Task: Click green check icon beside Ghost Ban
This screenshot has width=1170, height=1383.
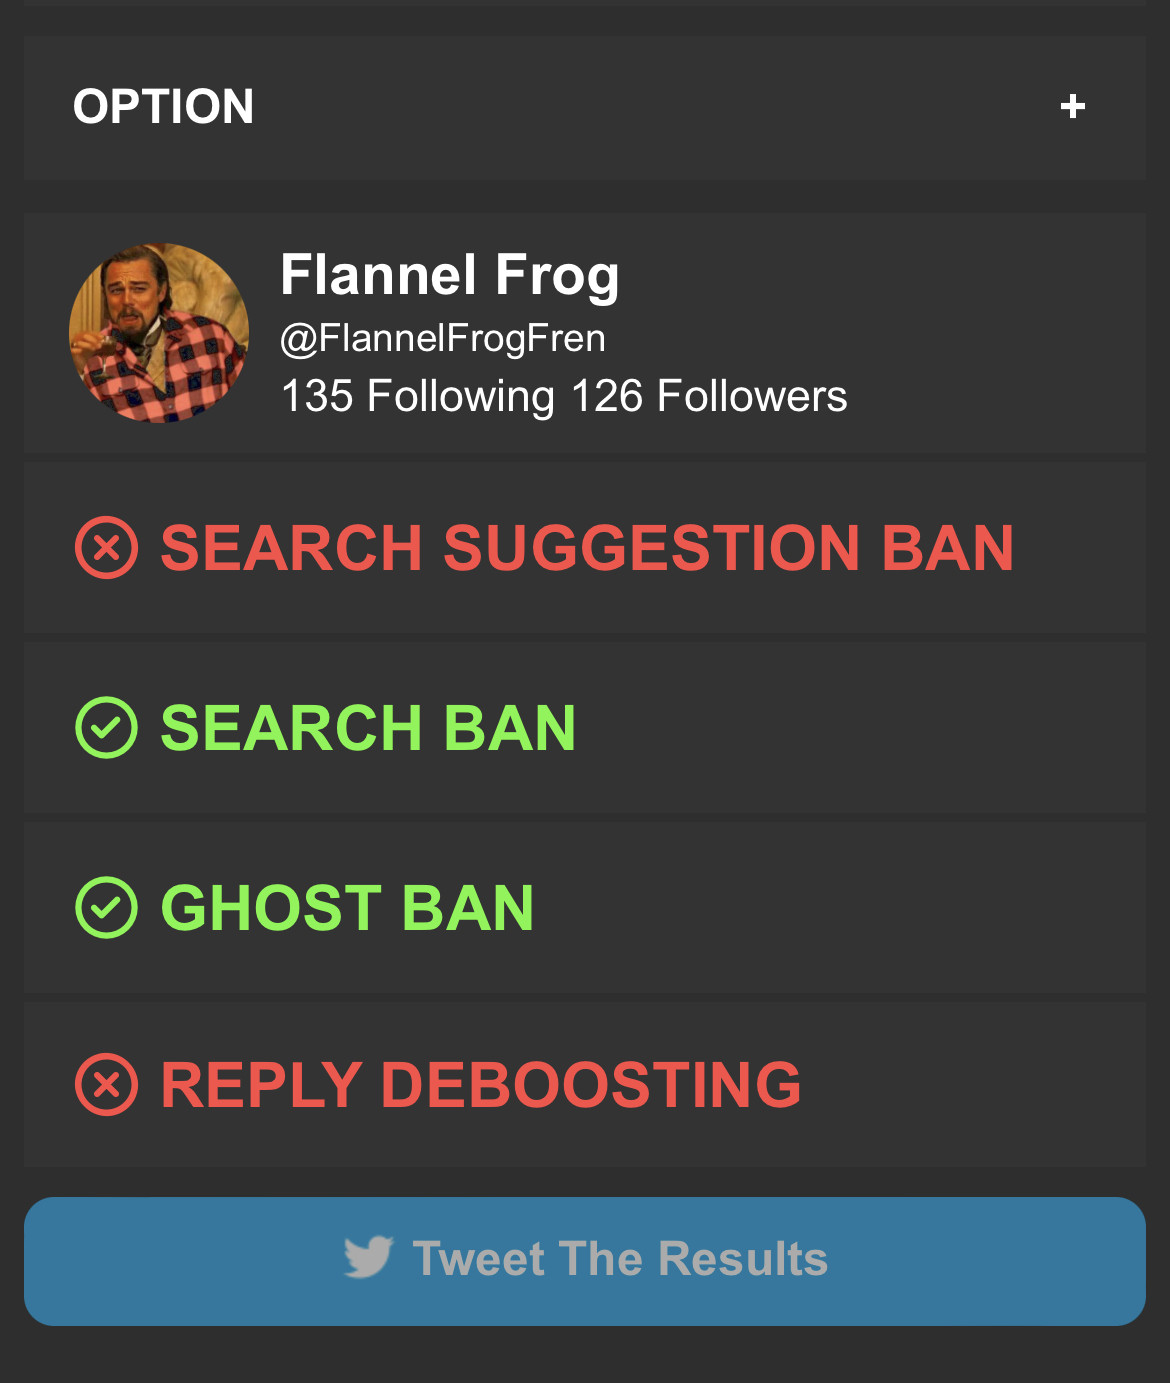Action: [x=106, y=907]
